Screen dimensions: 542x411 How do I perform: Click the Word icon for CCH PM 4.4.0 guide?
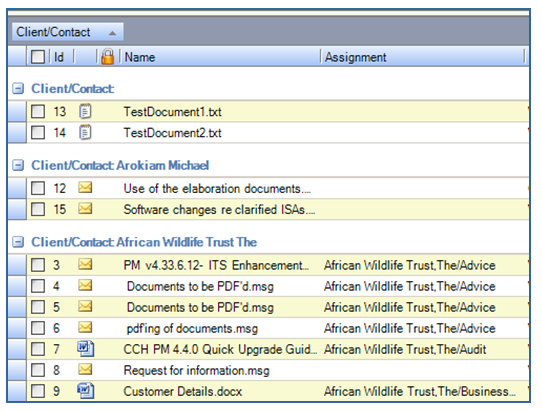tap(85, 349)
